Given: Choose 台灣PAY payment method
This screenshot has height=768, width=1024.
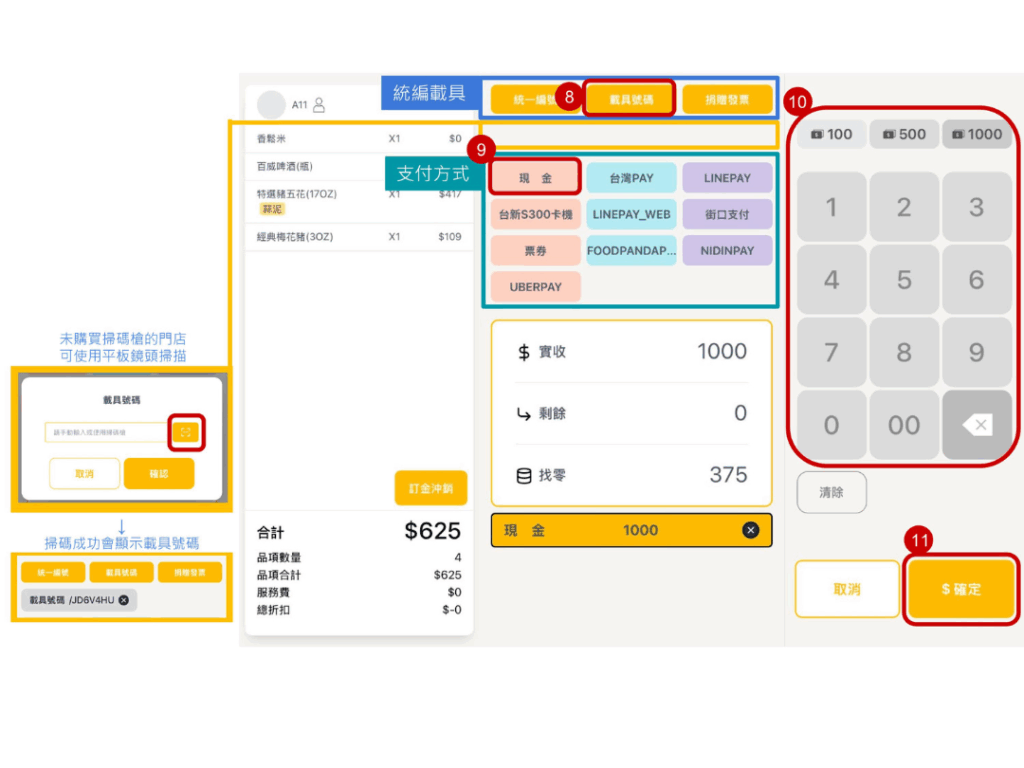Looking at the screenshot, I should coord(631,178).
